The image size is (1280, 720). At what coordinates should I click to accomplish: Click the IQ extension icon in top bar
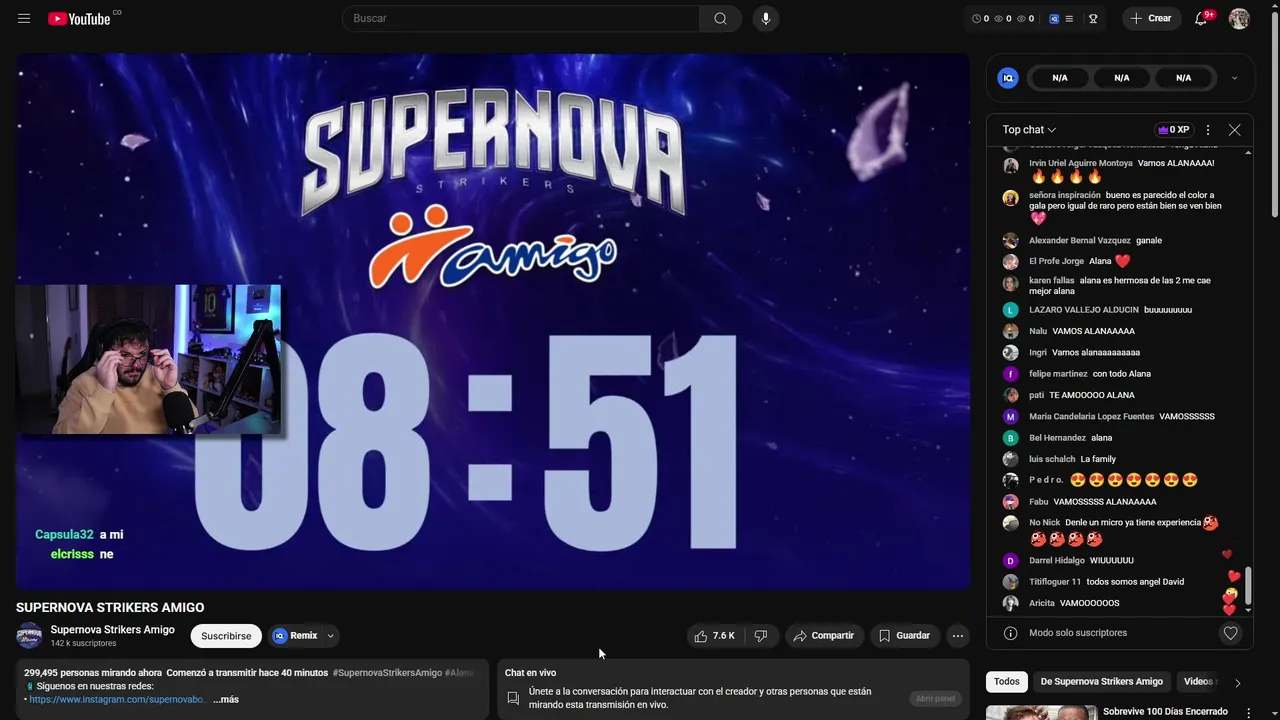pos(1054,18)
